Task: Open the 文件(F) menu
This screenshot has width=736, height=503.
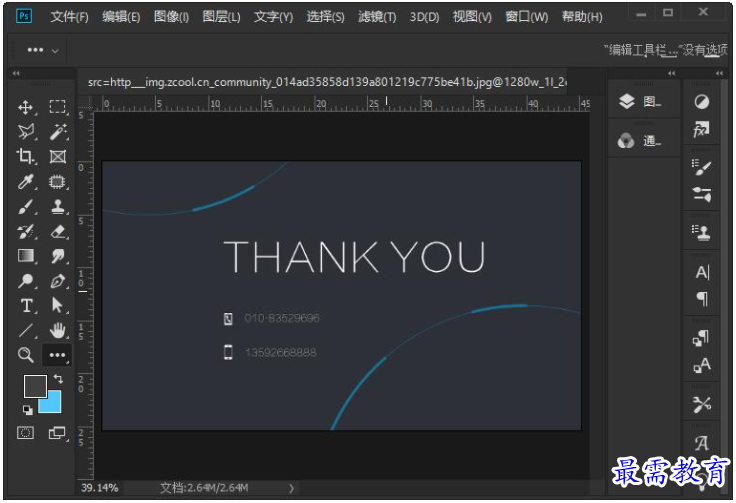Action: pyautogui.click(x=69, y=17)
